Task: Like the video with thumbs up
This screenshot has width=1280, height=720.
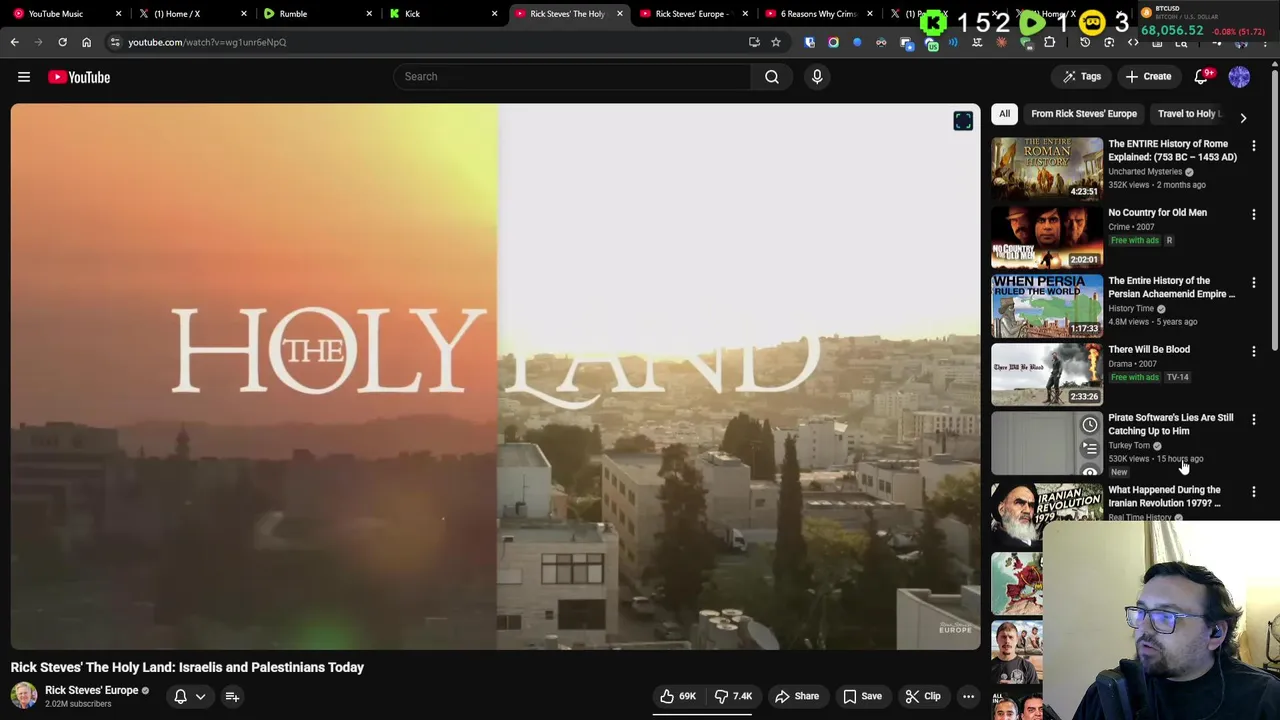Action: pyautogui.click(x=677, y=696)
